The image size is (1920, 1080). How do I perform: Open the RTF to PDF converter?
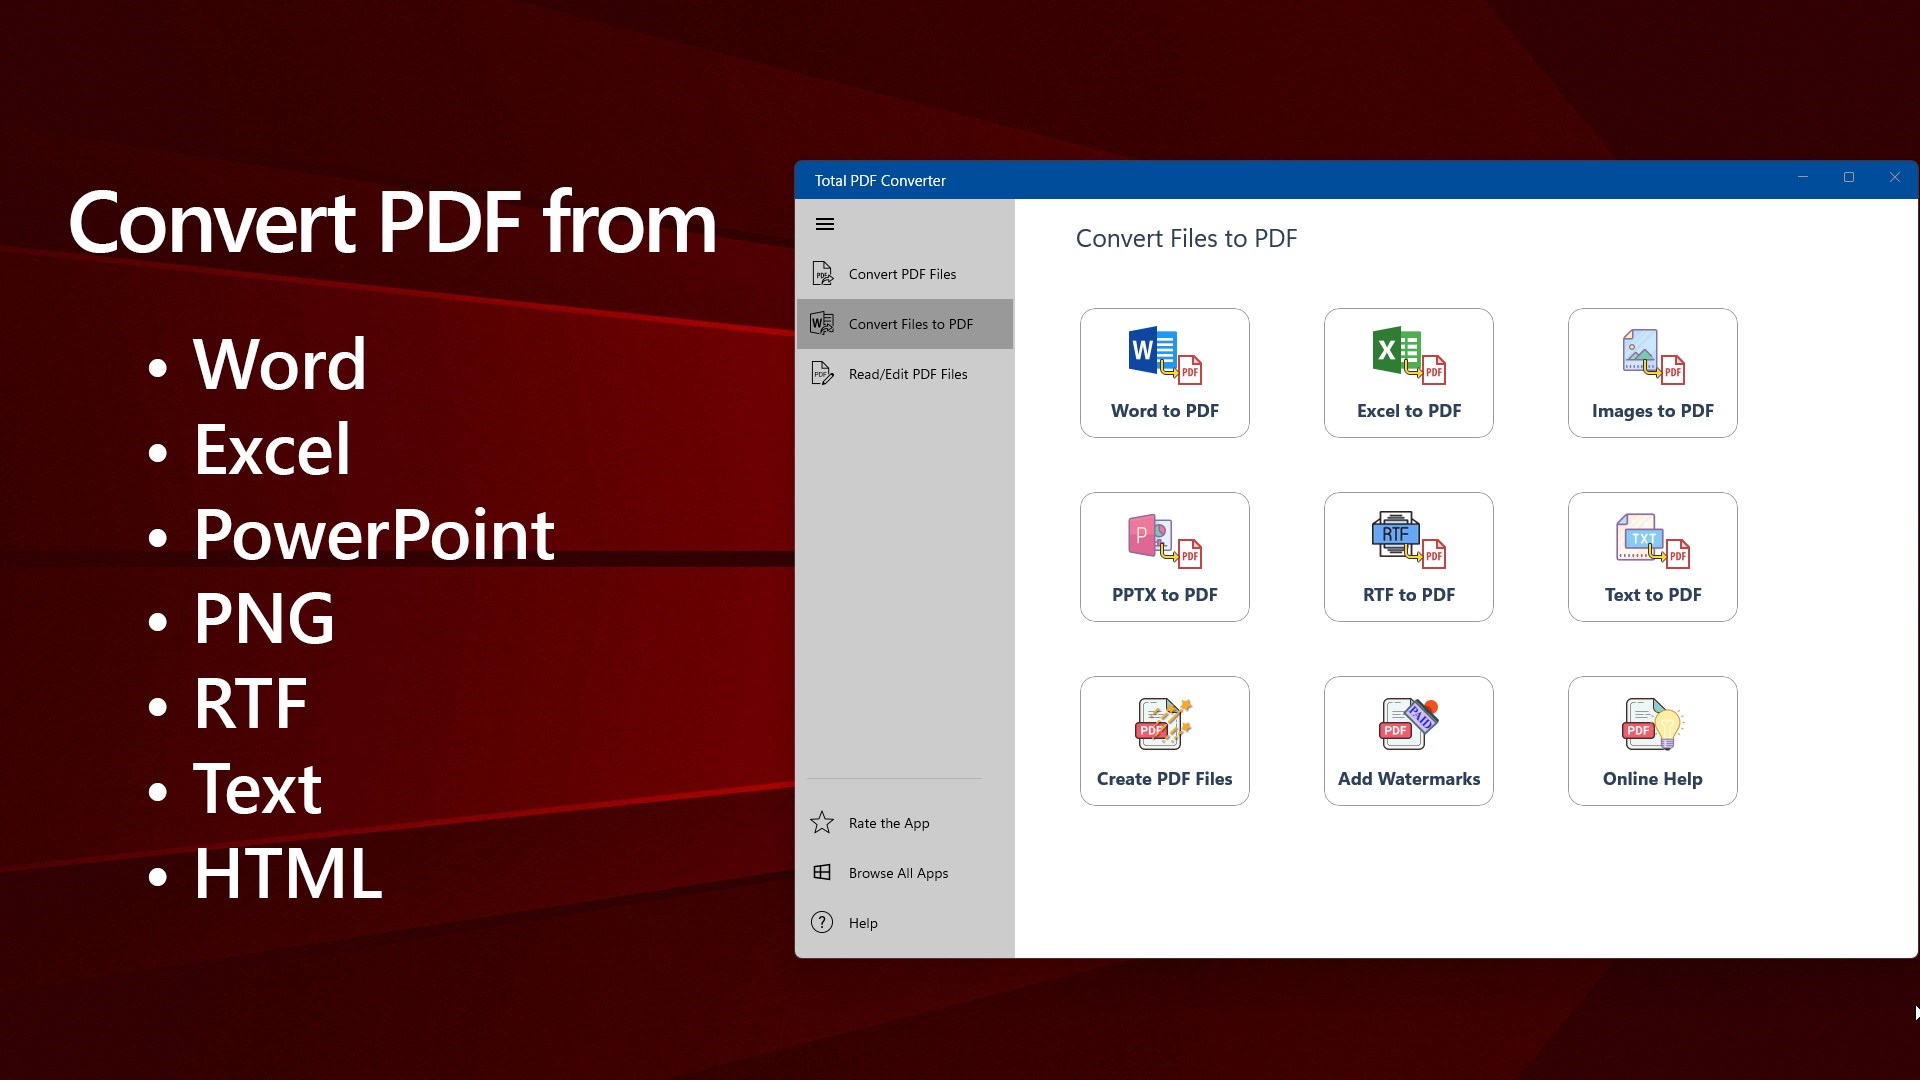[x=1407, y=542]
